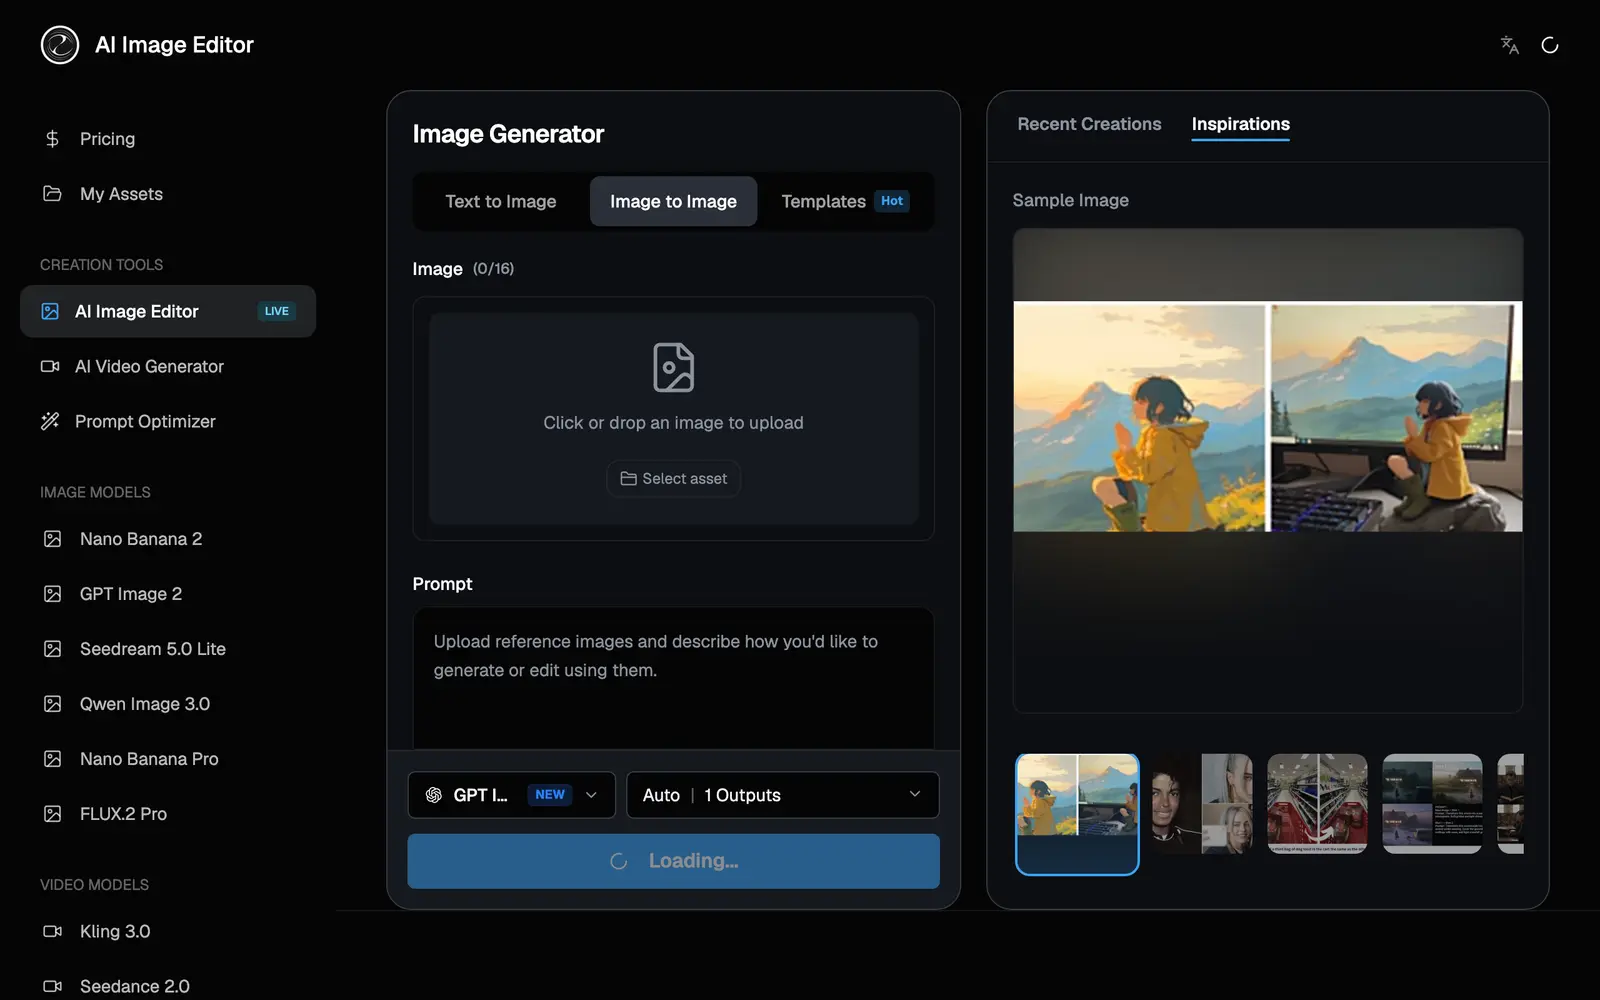The width and height of the screenshot is (1600, 1000).
Task: Click the Pricing dollar icon
Action: pyautogui.click(x=52, y=139)
